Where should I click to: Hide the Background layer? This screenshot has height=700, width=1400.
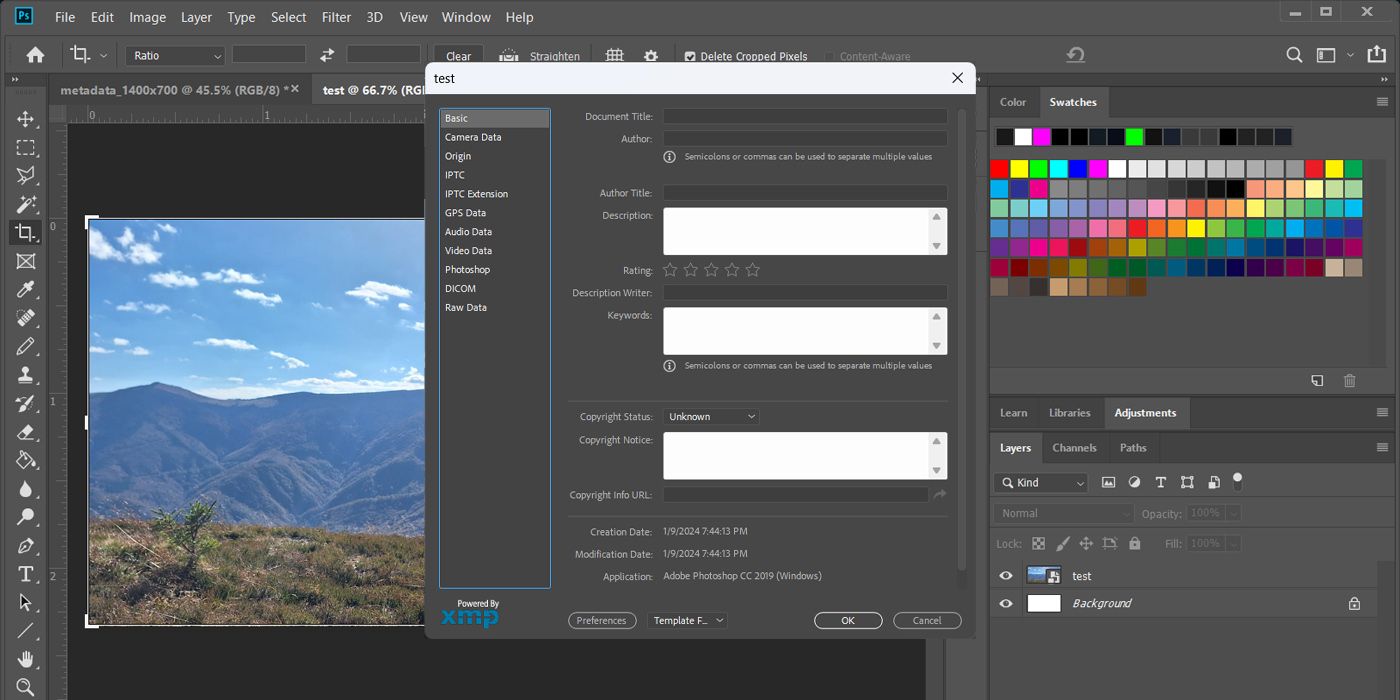tap(1006, 603)
